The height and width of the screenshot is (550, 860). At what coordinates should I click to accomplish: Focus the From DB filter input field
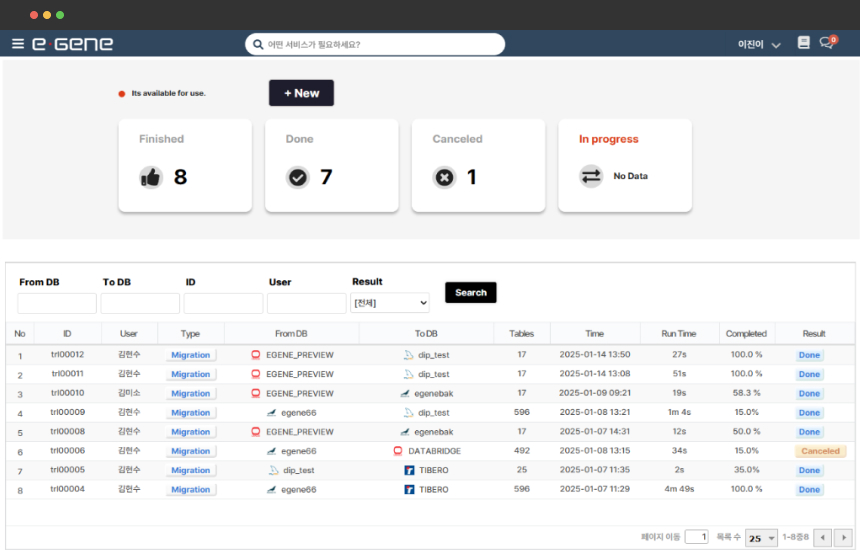[x=57, y=303]
